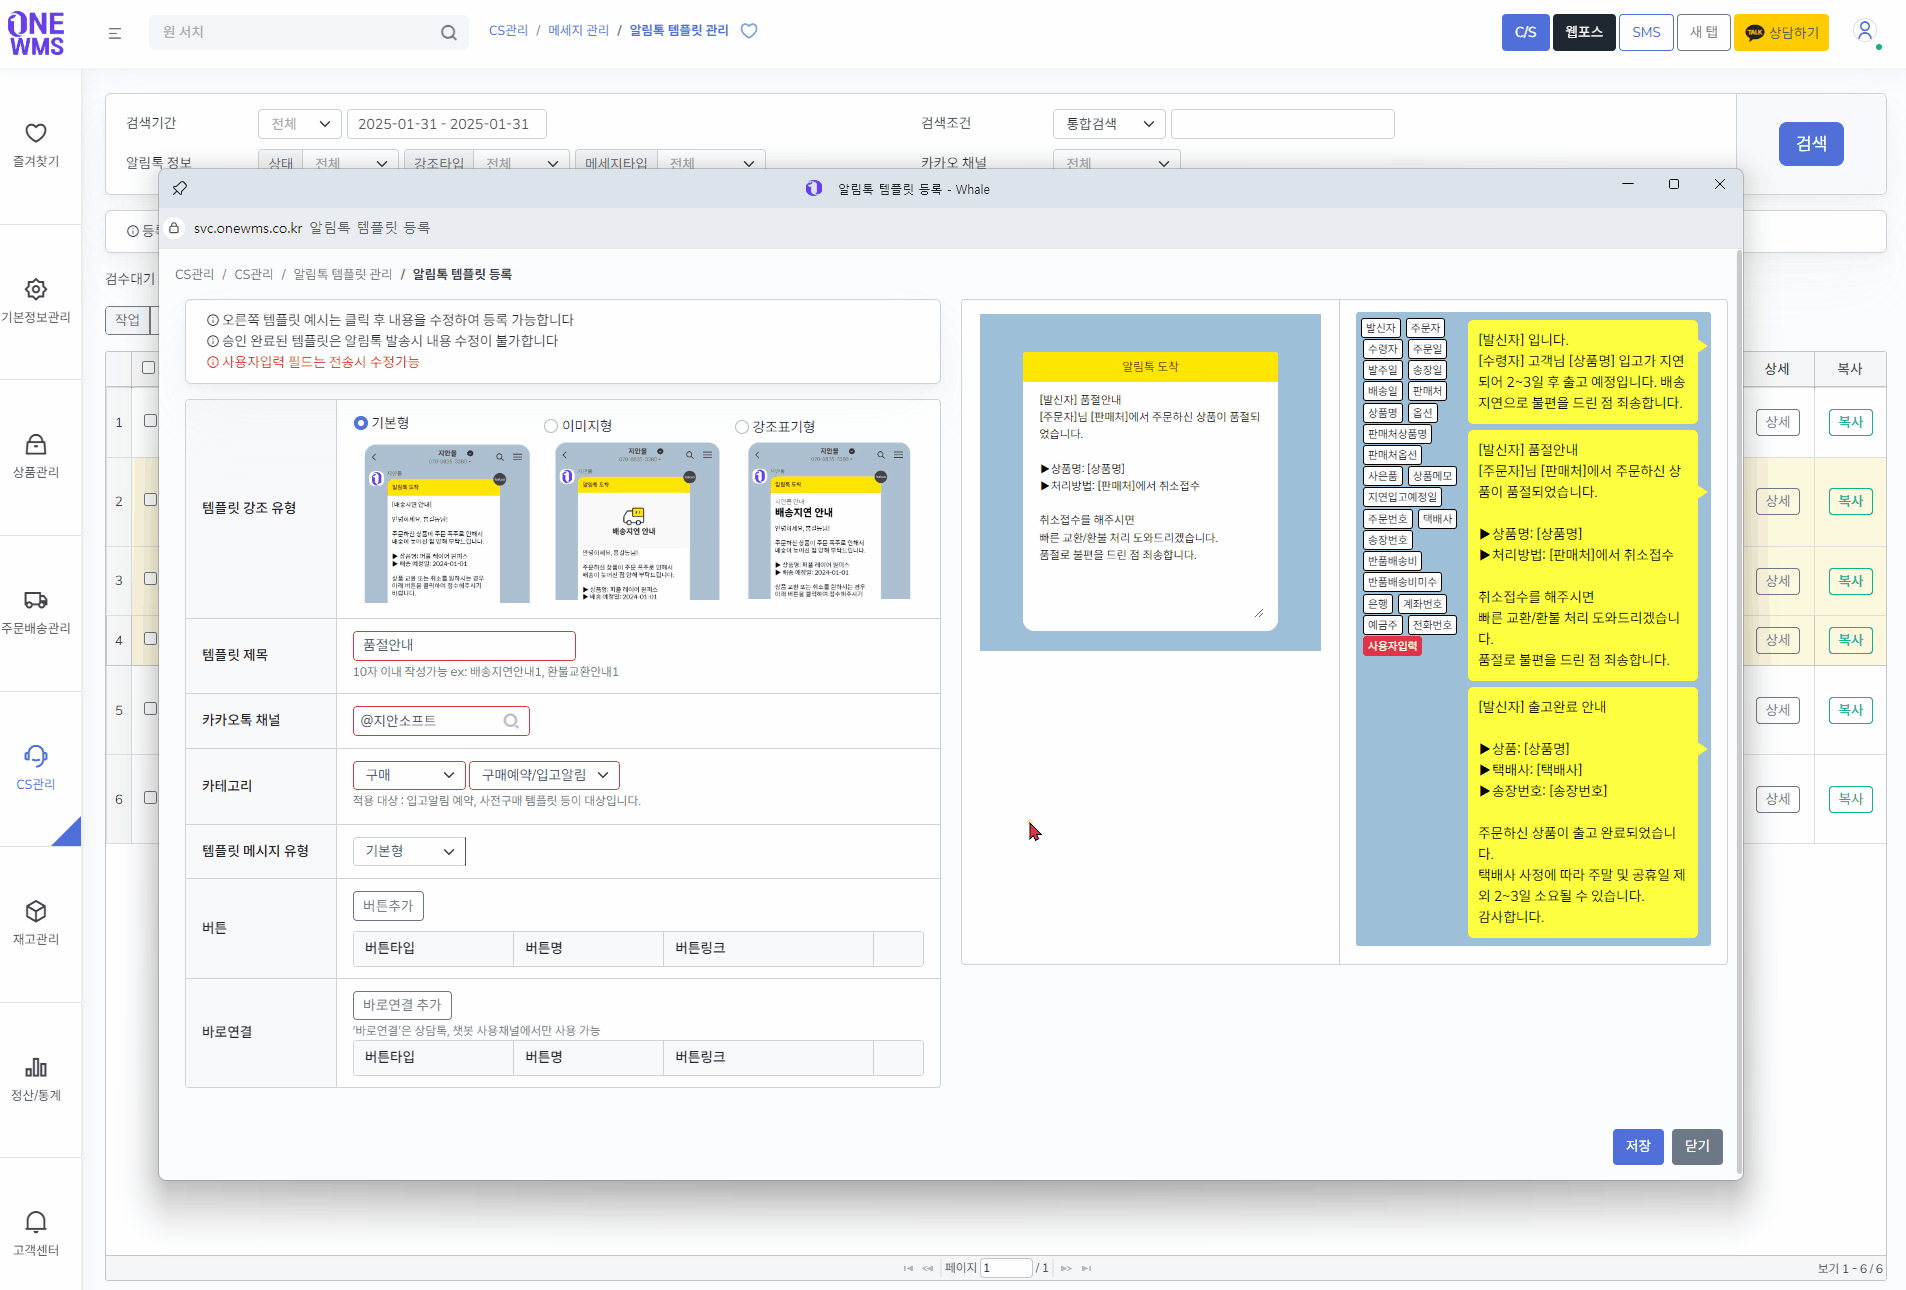This screenshot has width=1906, height=1290.
Task: Click the 상담하기 KakaoTalk button
Action: tap(1781, 32)
